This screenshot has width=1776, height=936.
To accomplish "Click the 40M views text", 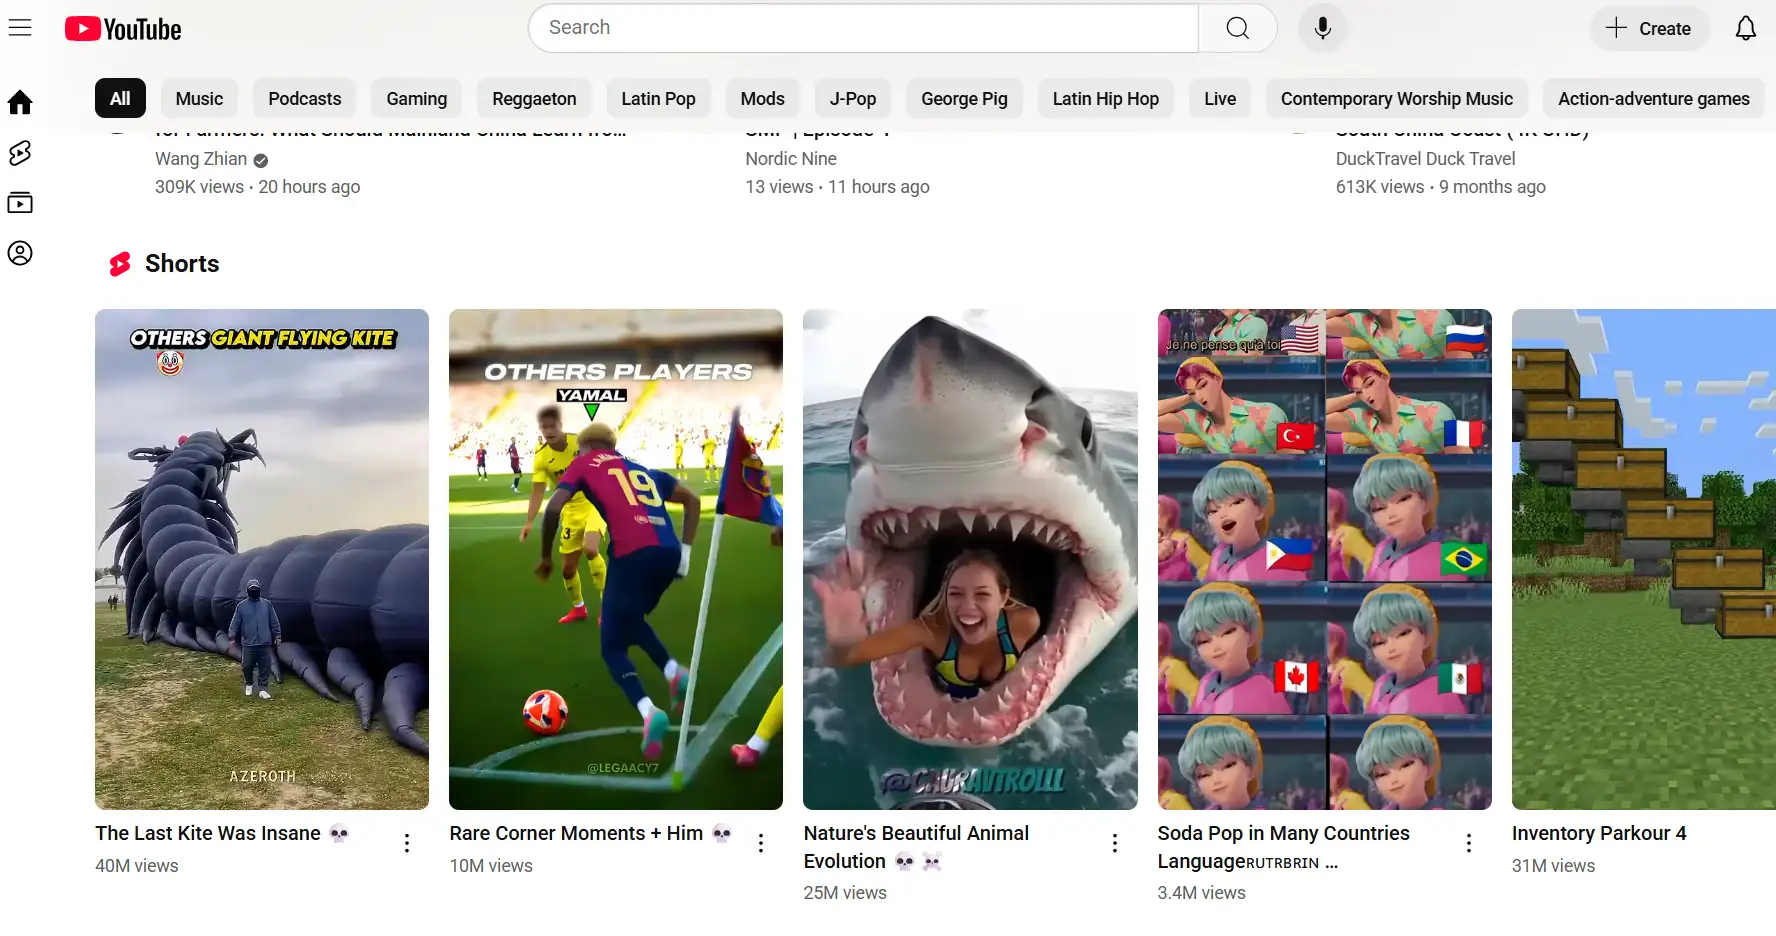I will (x=137, y=866).
